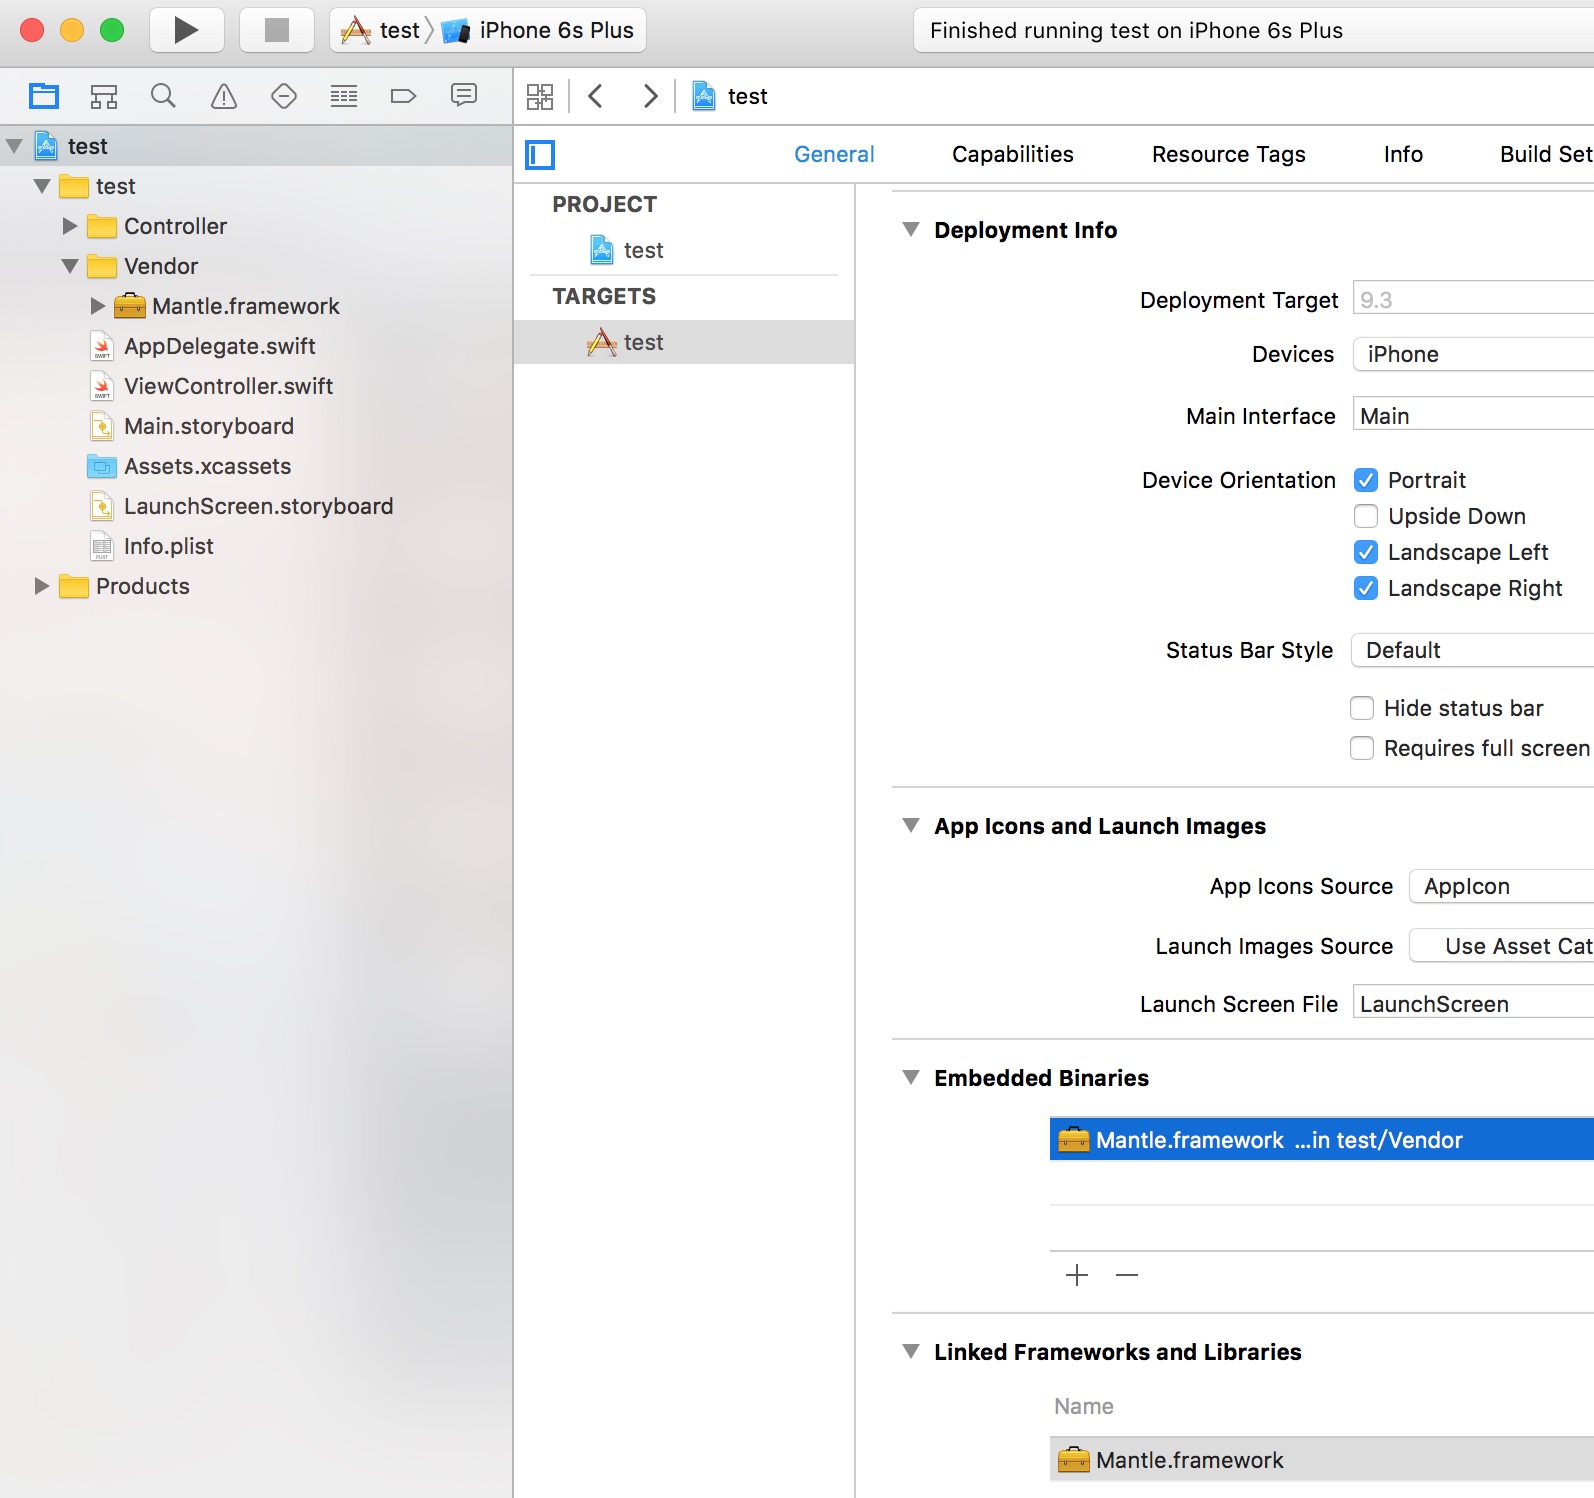The image size is (1594, 1498).
Task: Choose iPhone 6s Plus destination
Action: [x=538, y=30]
